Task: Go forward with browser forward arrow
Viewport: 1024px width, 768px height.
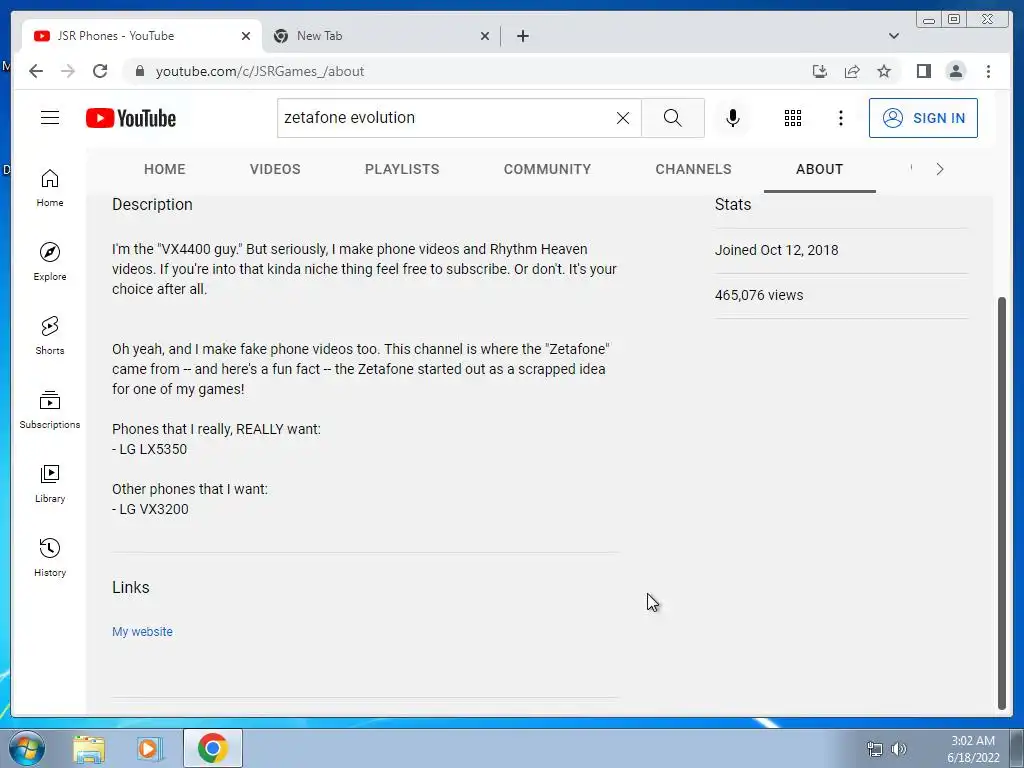Action: tap(68, 71)
